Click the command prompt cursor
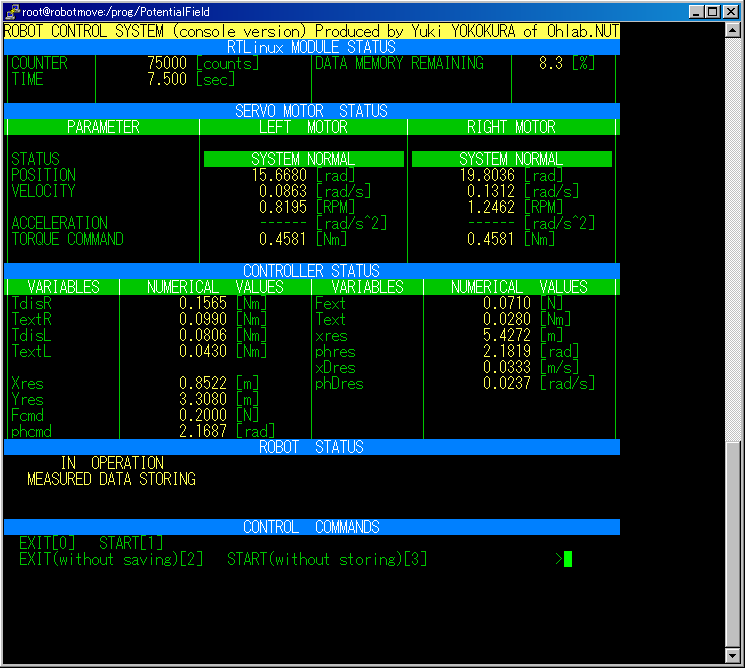 [568, 559]
